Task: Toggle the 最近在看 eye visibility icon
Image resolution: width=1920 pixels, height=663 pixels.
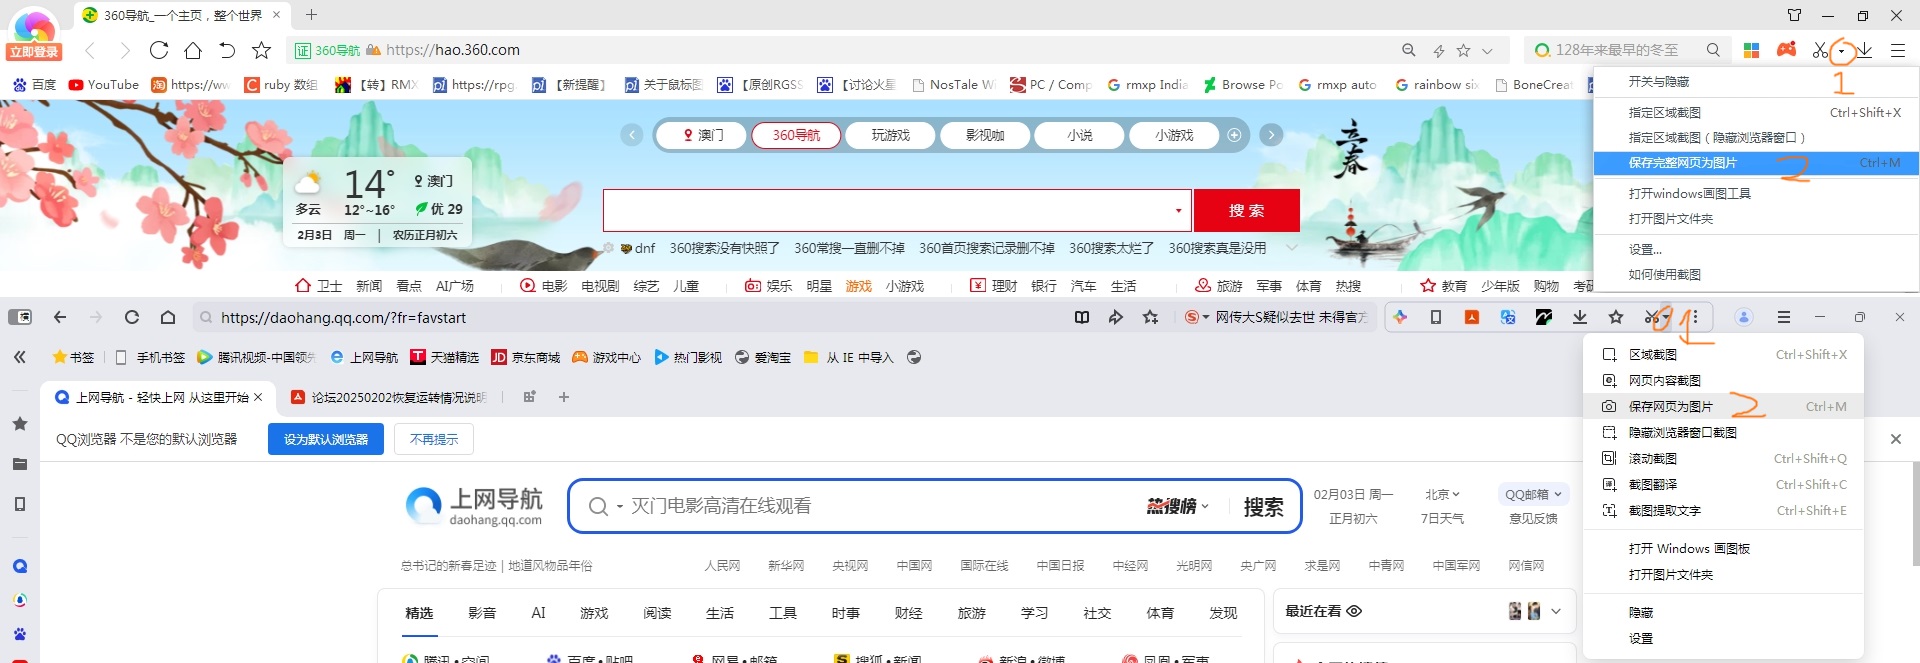Action: tap(1354, 611)
